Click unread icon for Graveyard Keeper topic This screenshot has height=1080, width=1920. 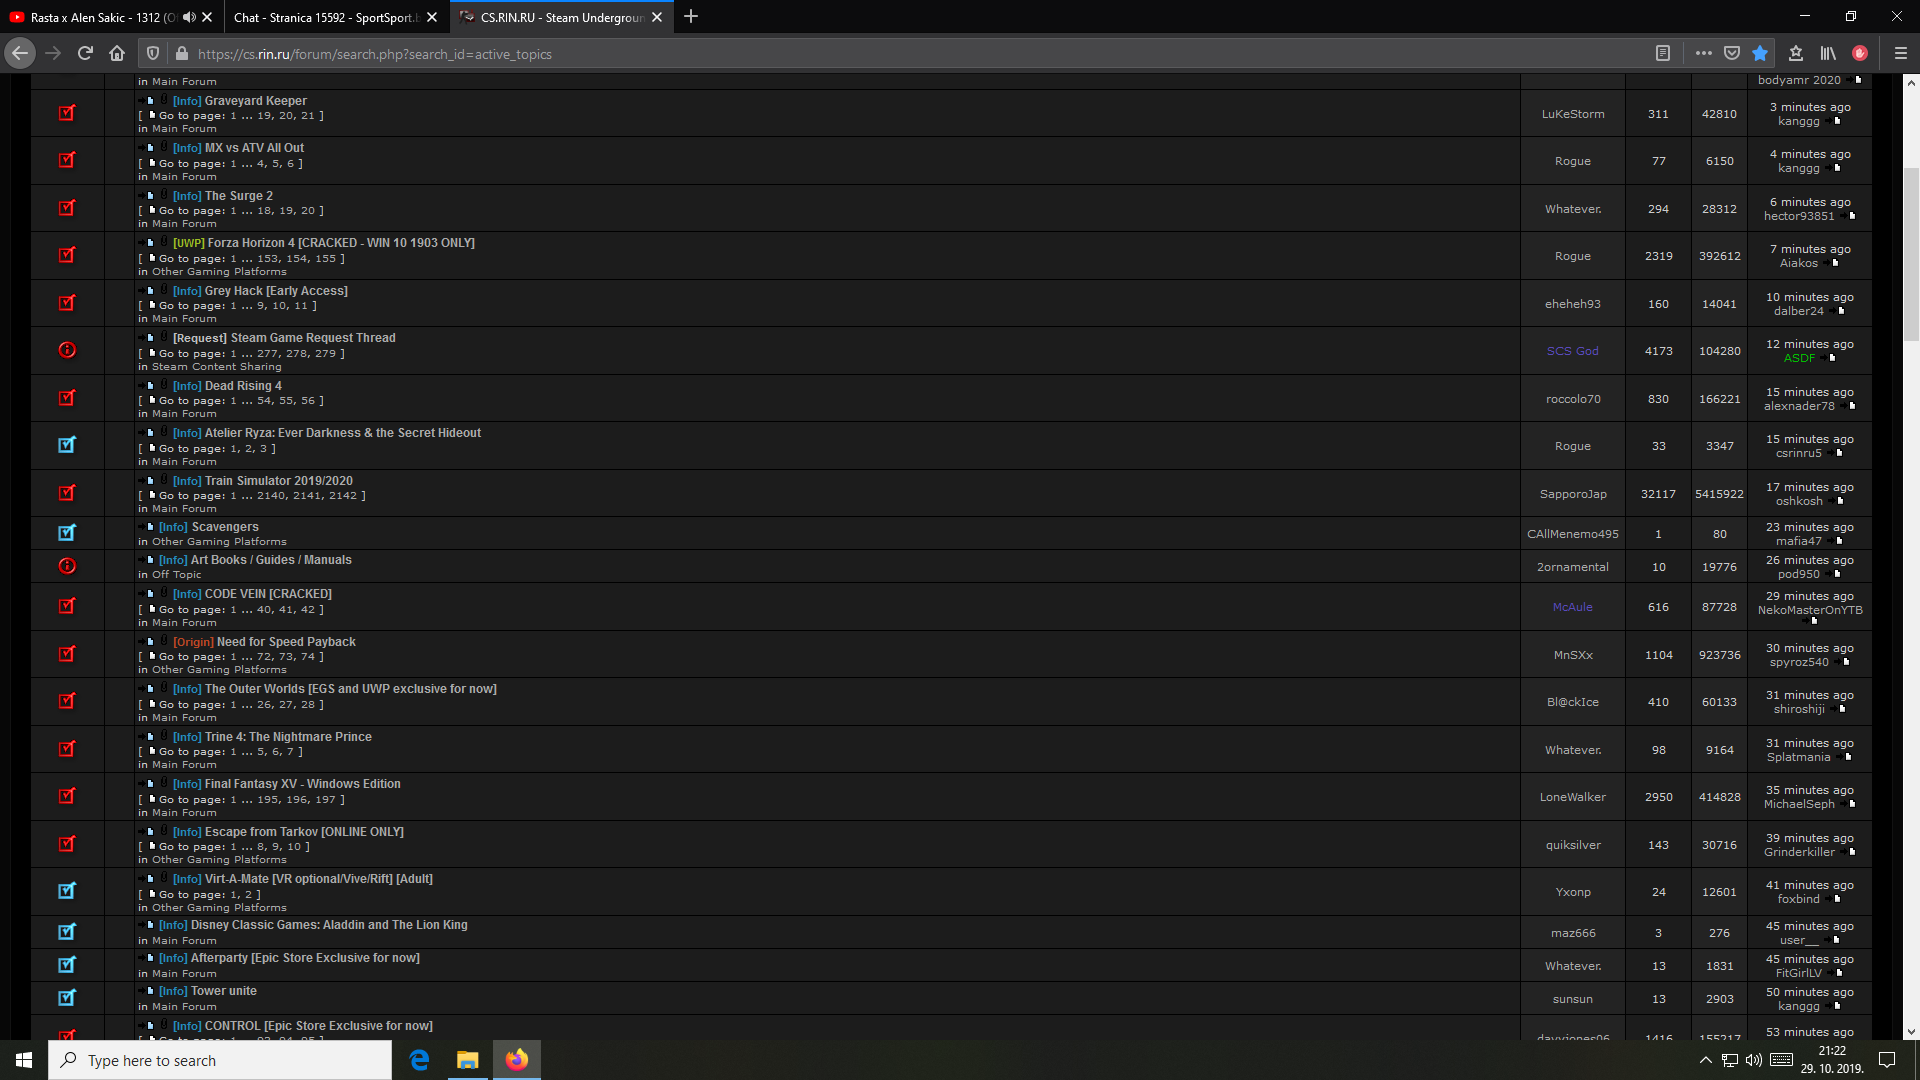click(67, 113)
